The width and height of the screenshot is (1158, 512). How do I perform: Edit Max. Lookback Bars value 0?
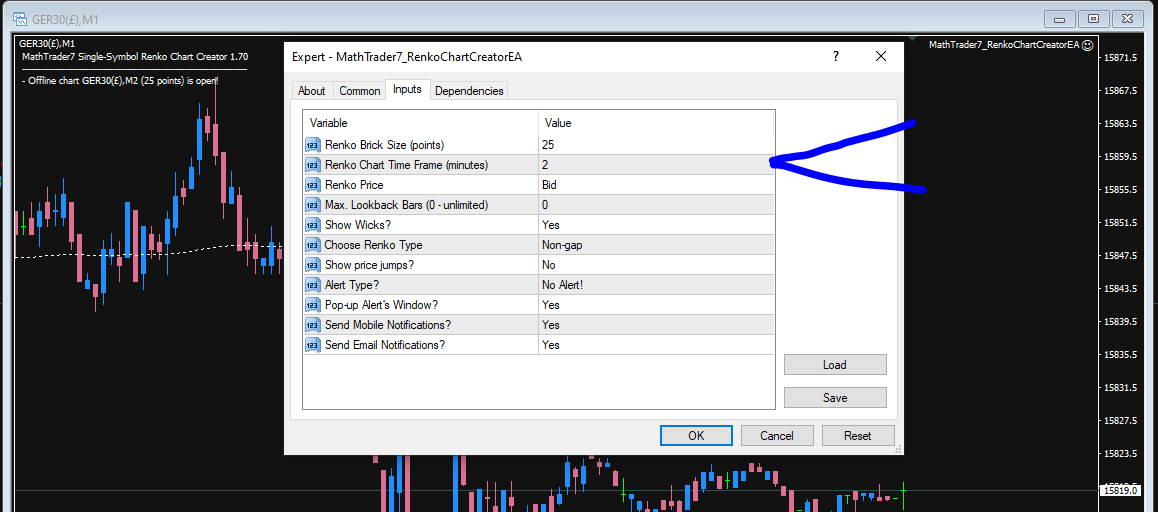coord(656,205)
